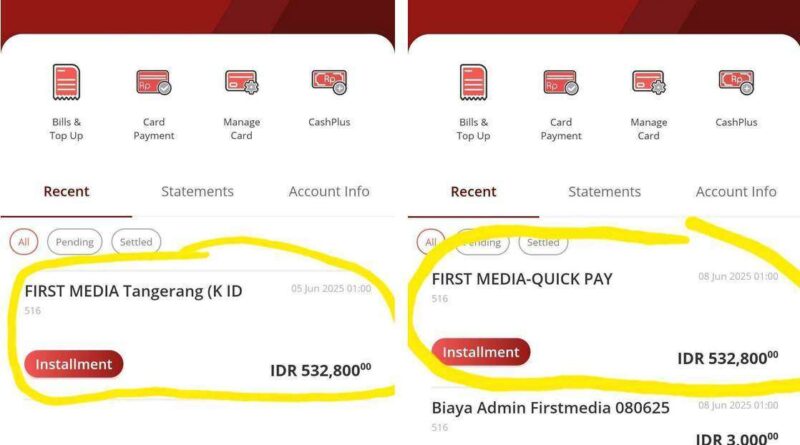Screen dimensions: 800x445
Task: Switch to Statements tab in right screen
Action: click(605, 192)
